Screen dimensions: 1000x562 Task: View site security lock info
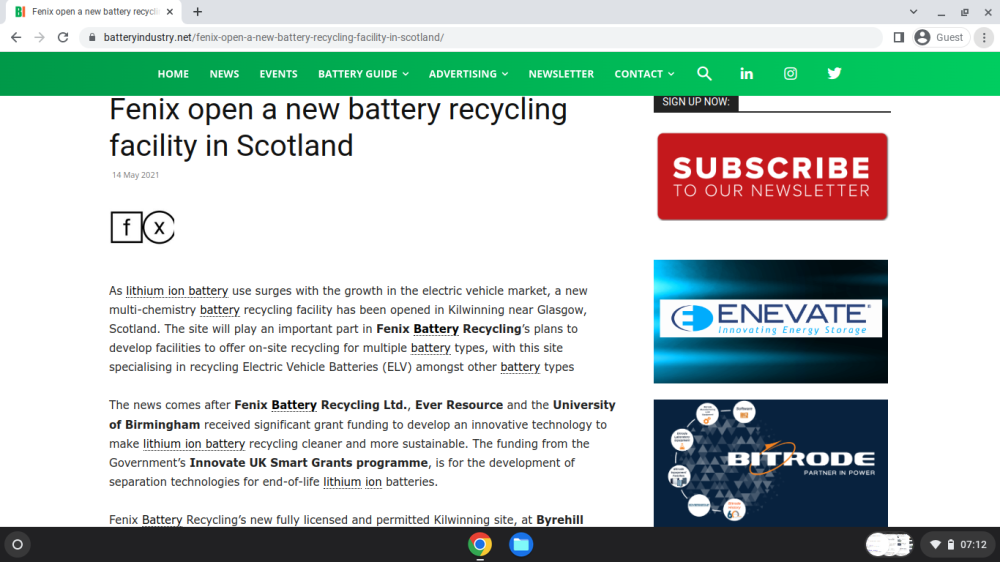(x=92, y=38)
